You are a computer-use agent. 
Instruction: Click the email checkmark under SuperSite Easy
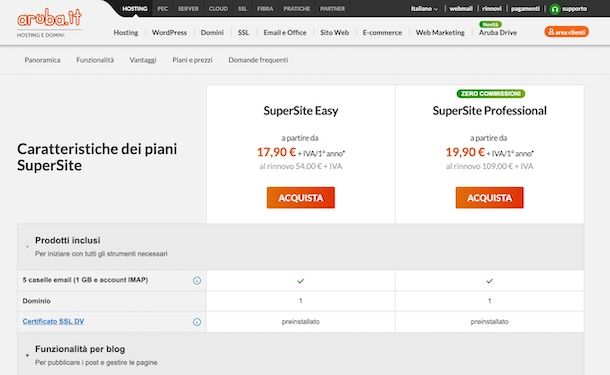pos(301,280)
